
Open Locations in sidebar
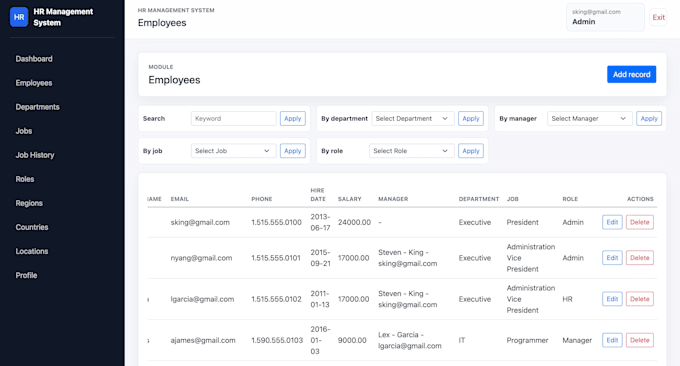pyautogui.click(x=32, y=251)
